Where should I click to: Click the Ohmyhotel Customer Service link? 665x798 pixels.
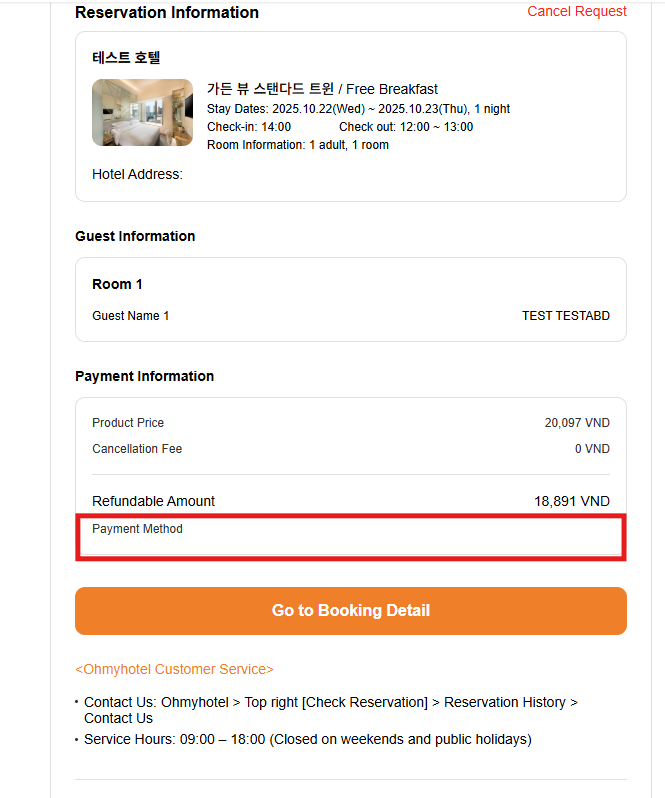[x=174, y=669]
